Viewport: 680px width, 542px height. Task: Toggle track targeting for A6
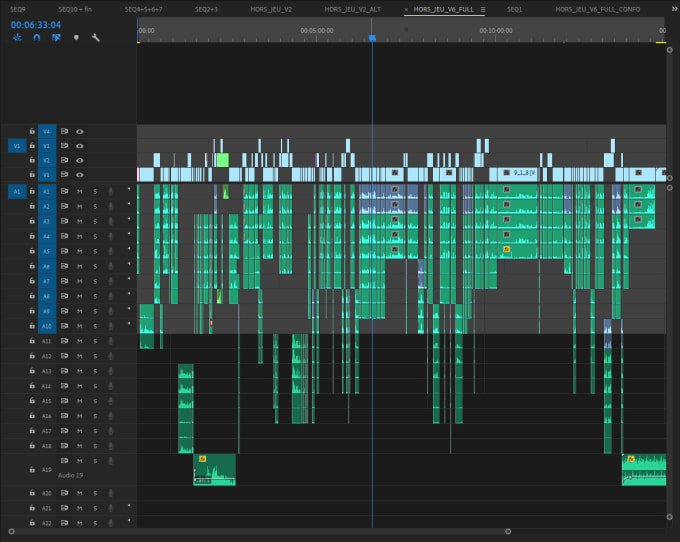[x=47, y=266]
